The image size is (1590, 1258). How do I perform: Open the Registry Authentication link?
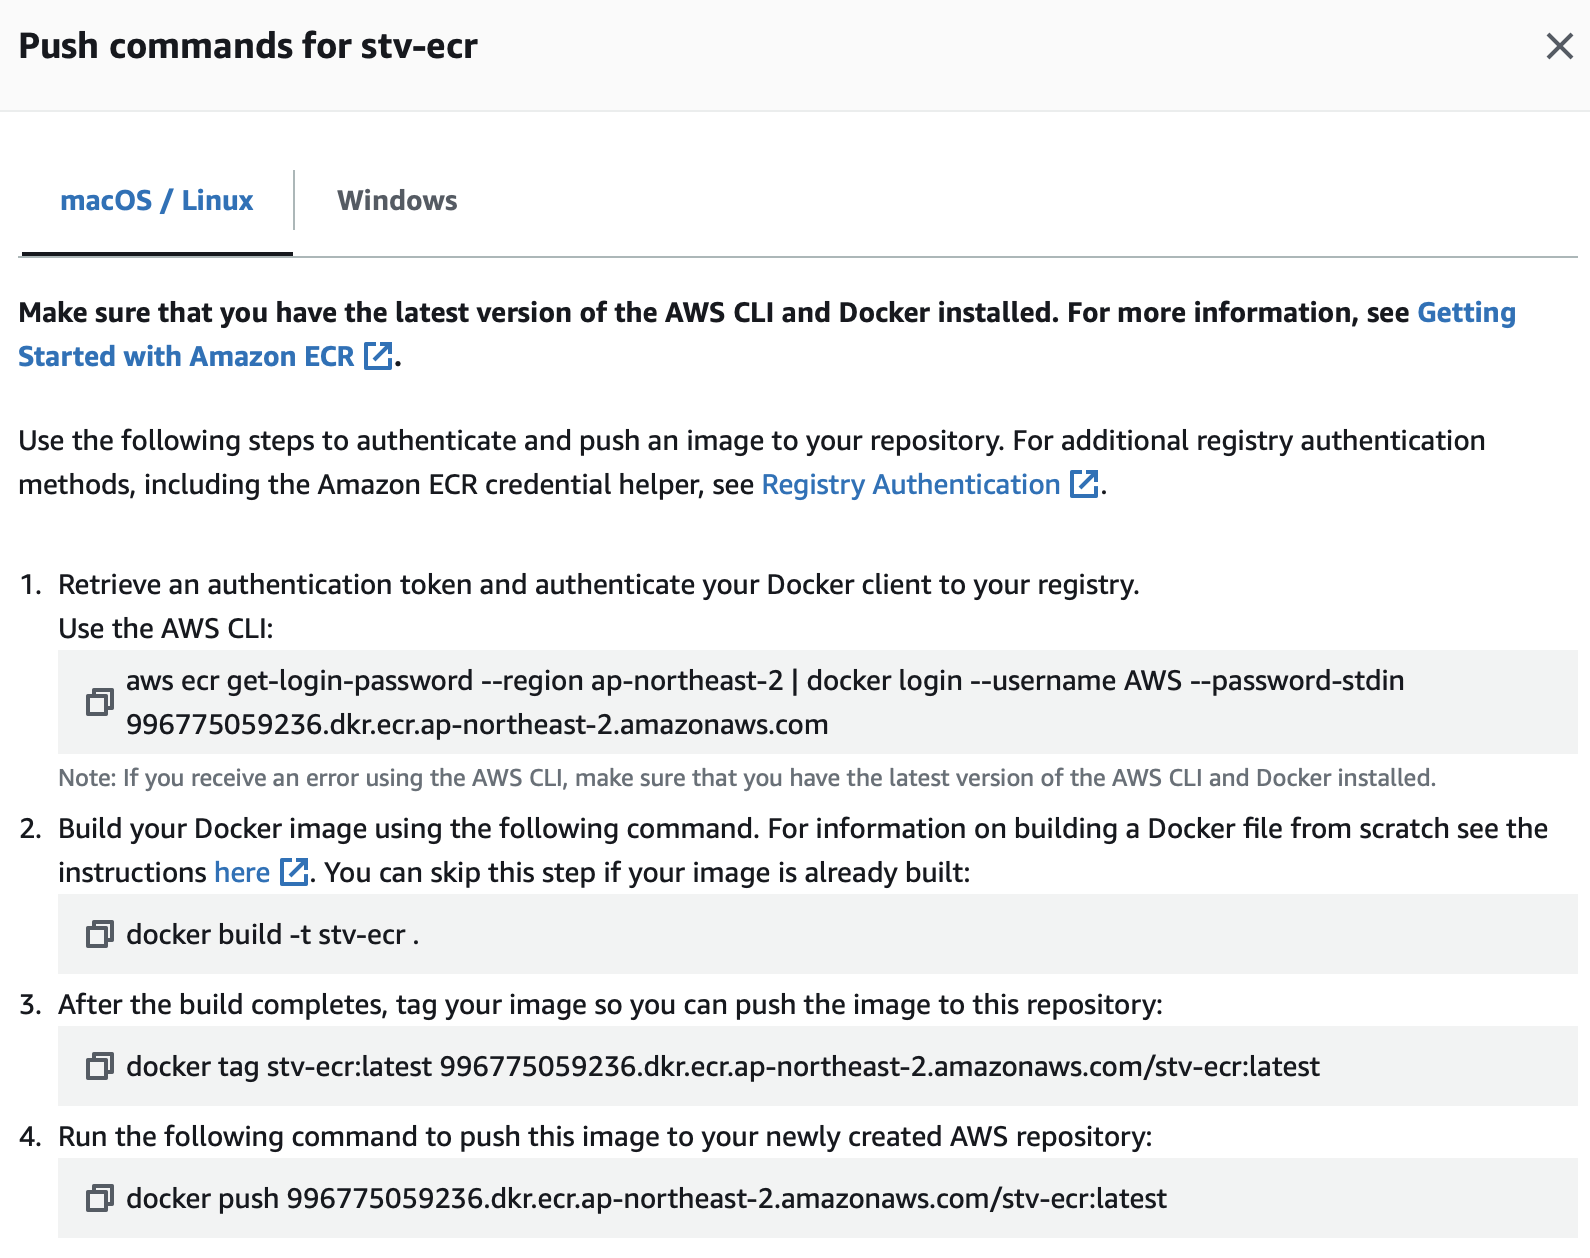click(x=911, y=485)
